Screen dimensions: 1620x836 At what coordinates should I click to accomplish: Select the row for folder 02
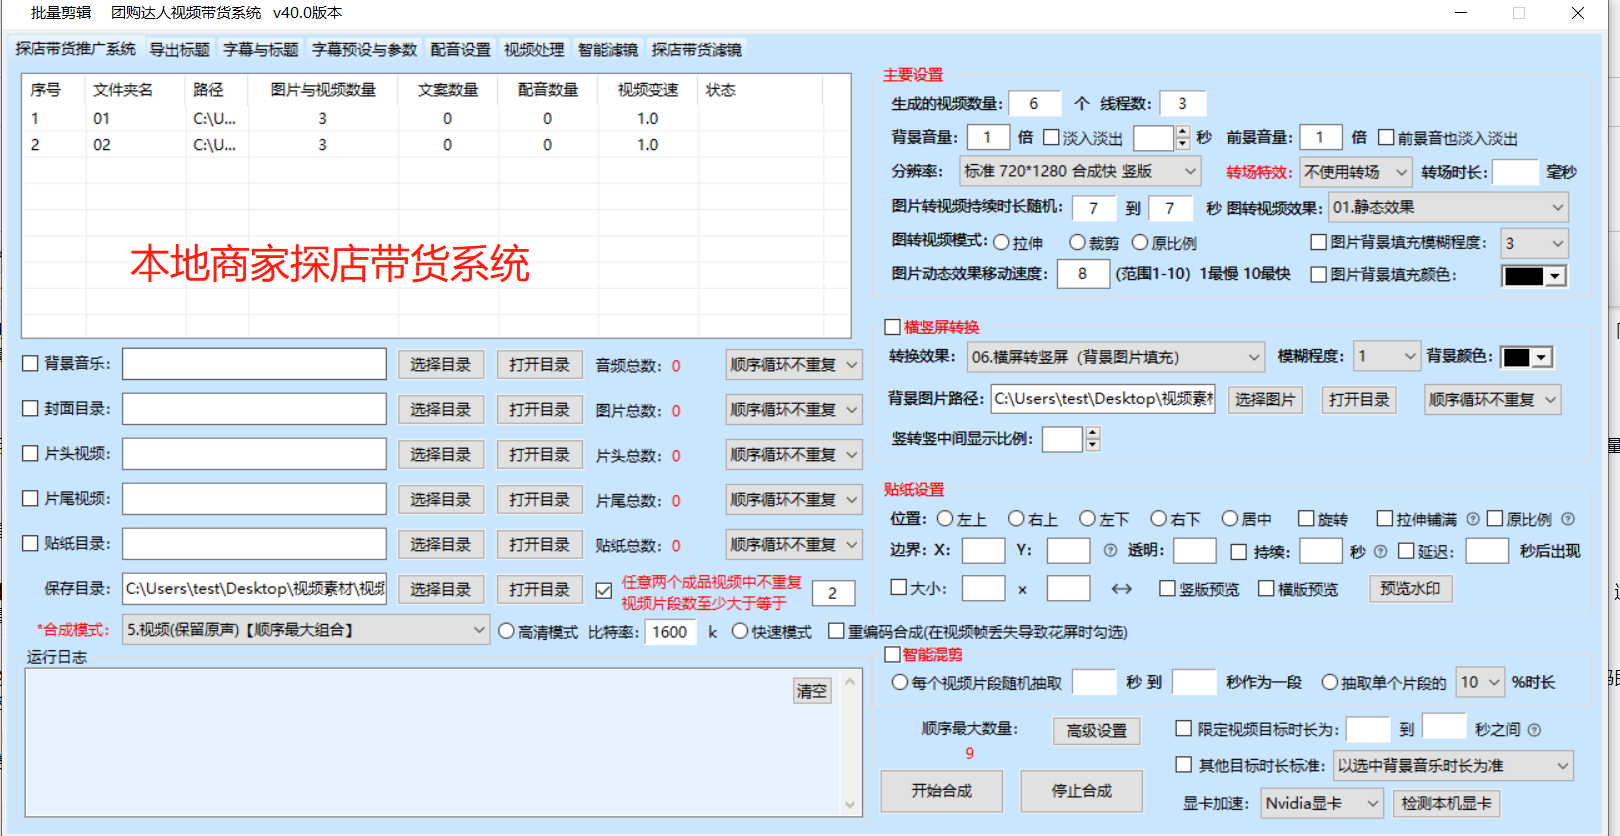(x=436, y=145)
